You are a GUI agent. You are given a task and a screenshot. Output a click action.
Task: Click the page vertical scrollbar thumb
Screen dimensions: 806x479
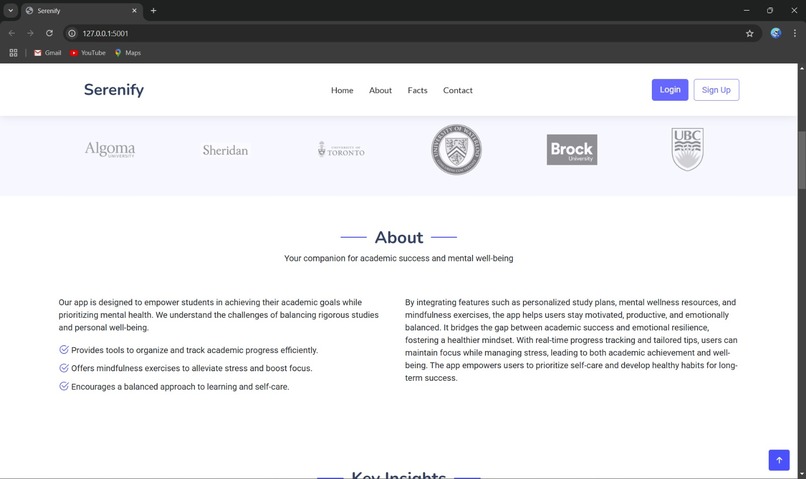click(802, 160)
